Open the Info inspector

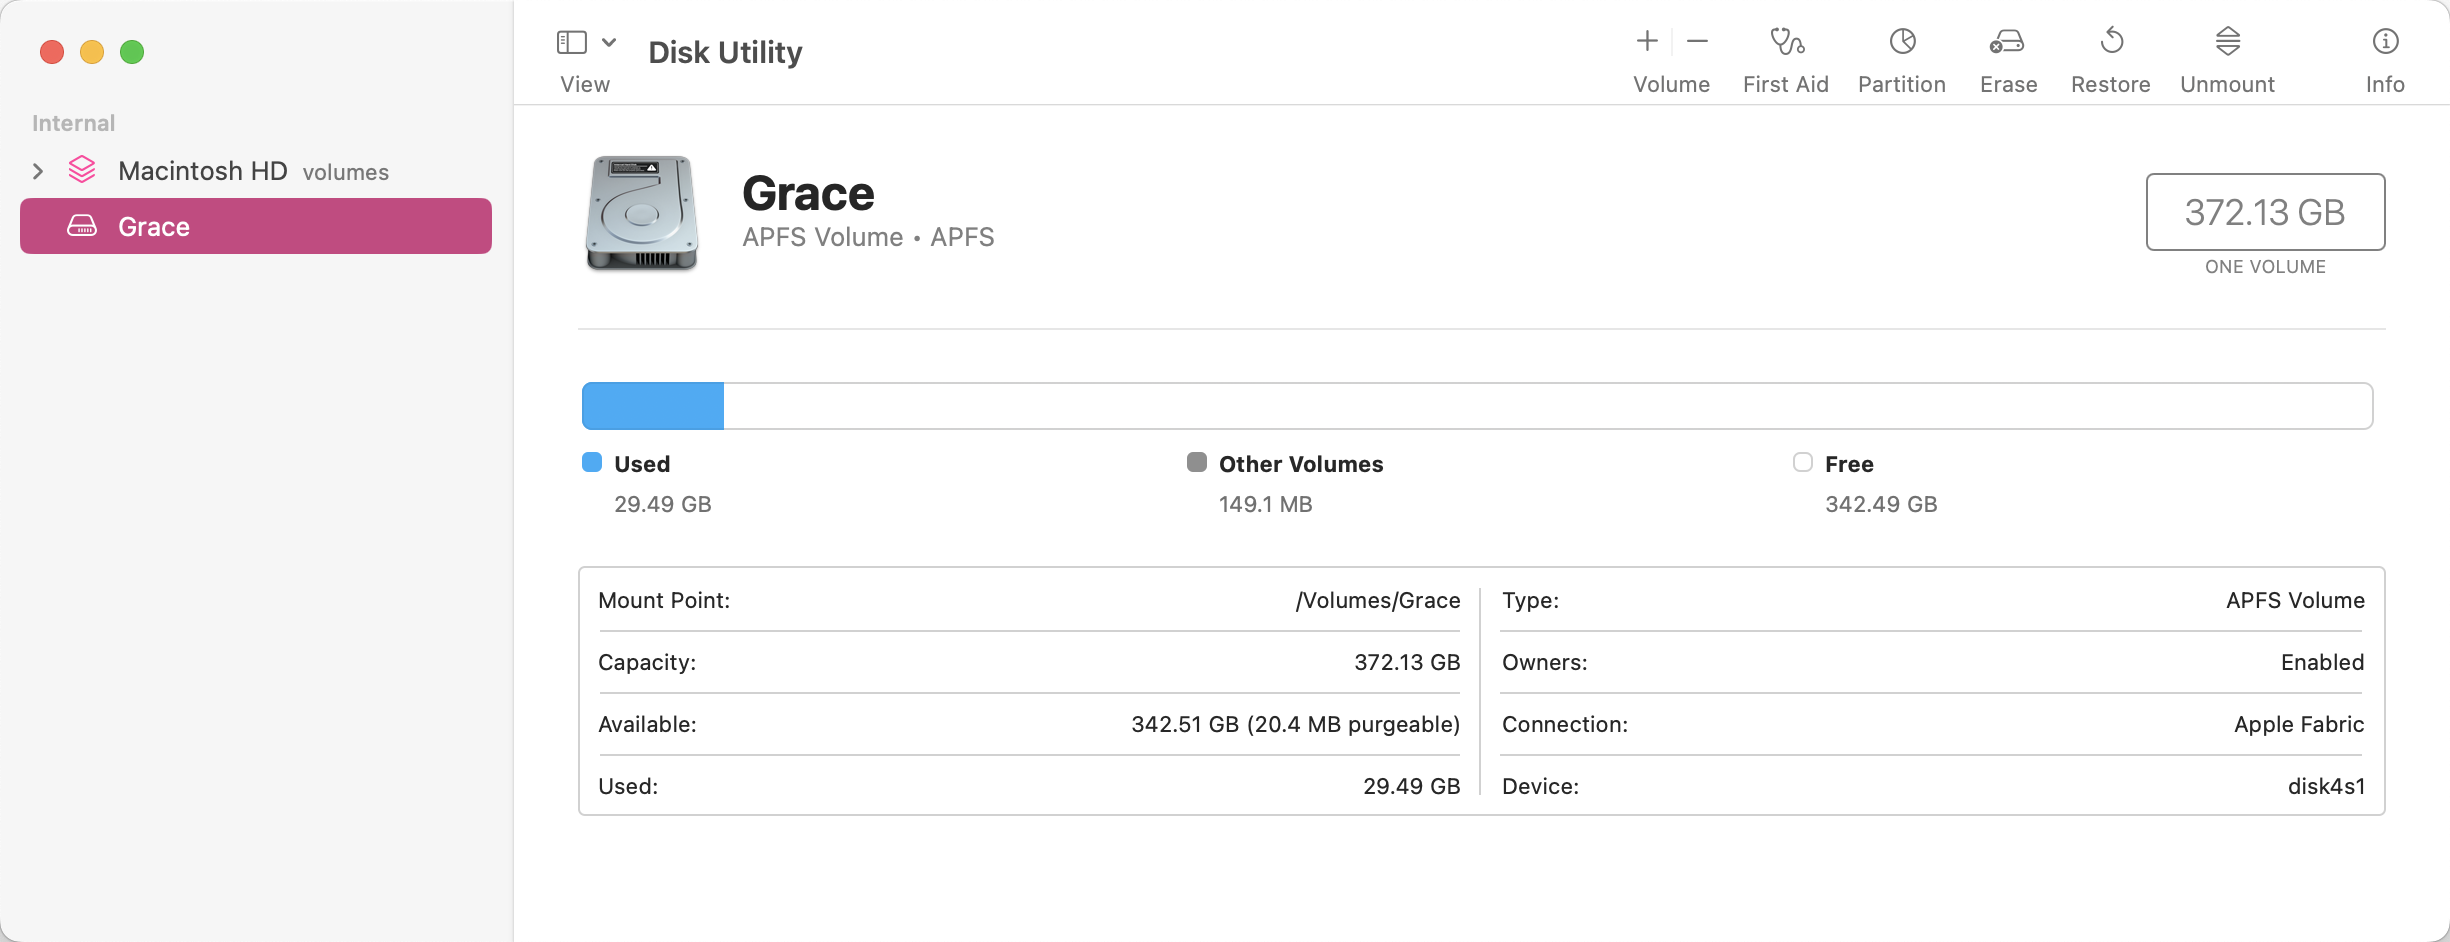(2385, 42)
